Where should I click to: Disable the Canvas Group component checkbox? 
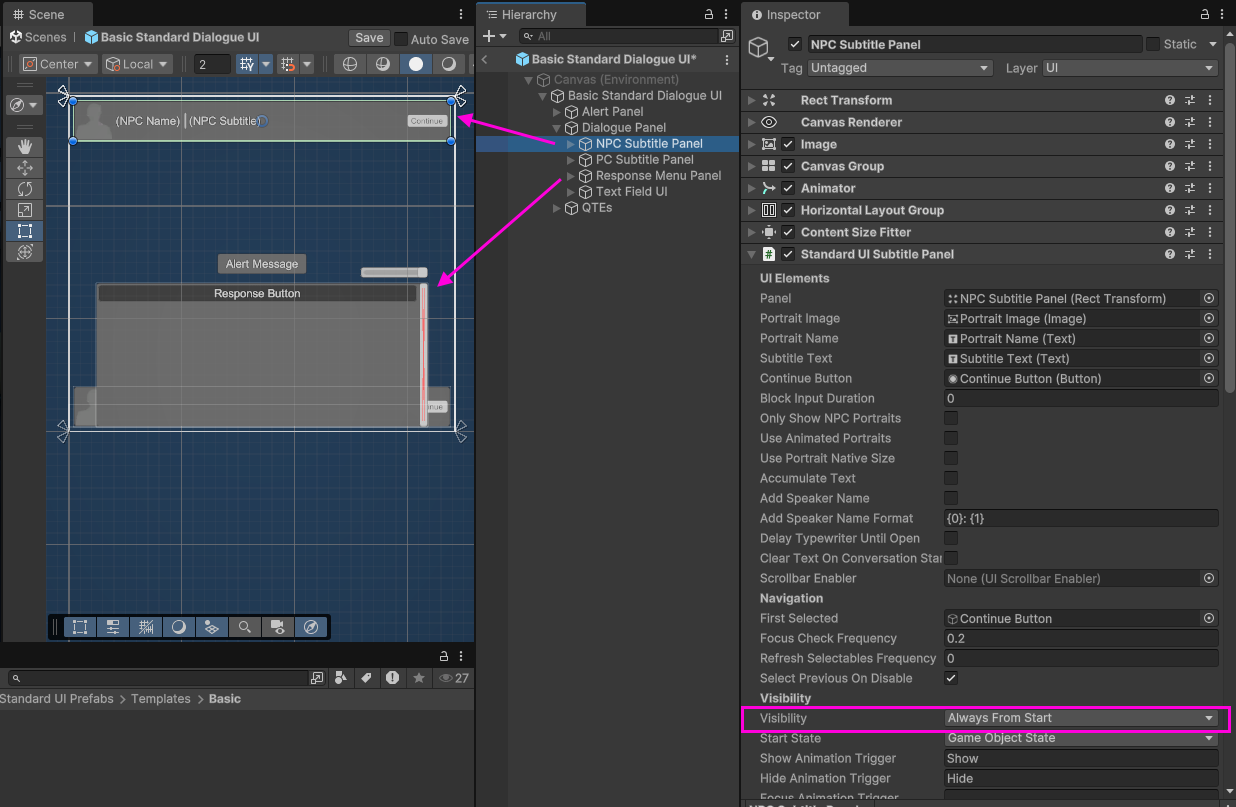[789, 166]
